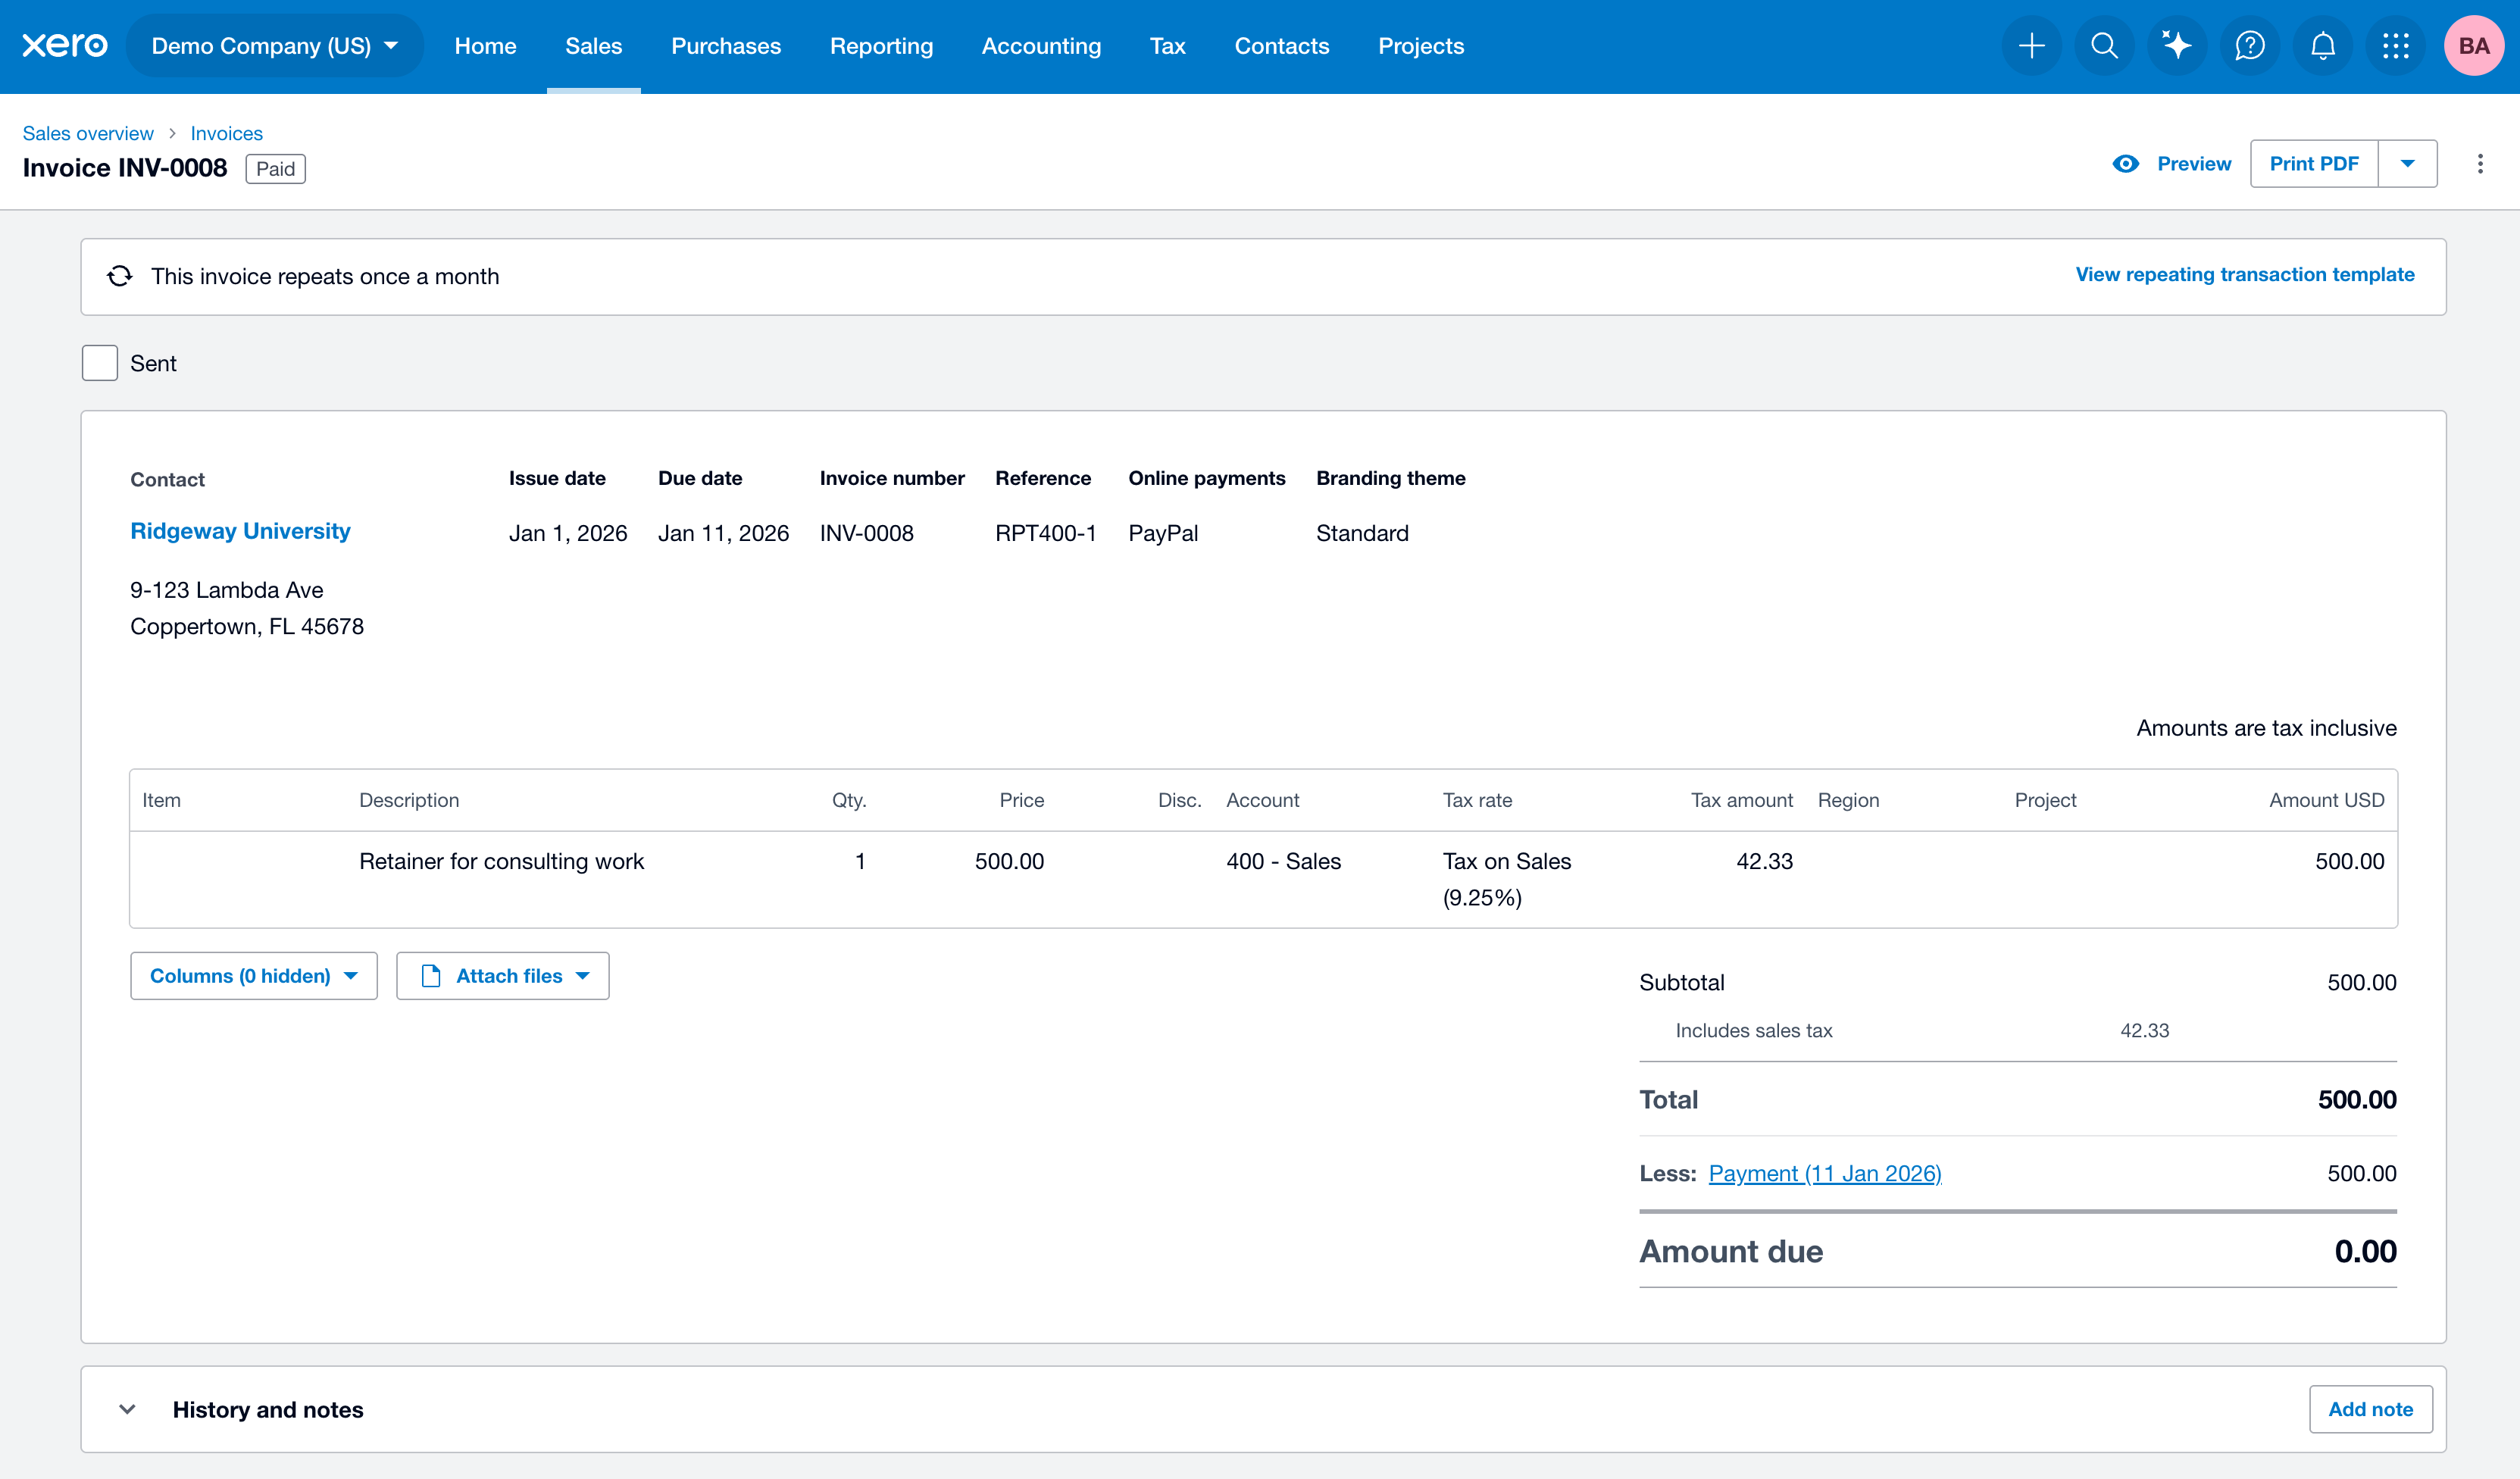The width and height of the screenshot is (2520, 1479).
Task: Open the Demo Company (US) switcher
Action: 275,46
